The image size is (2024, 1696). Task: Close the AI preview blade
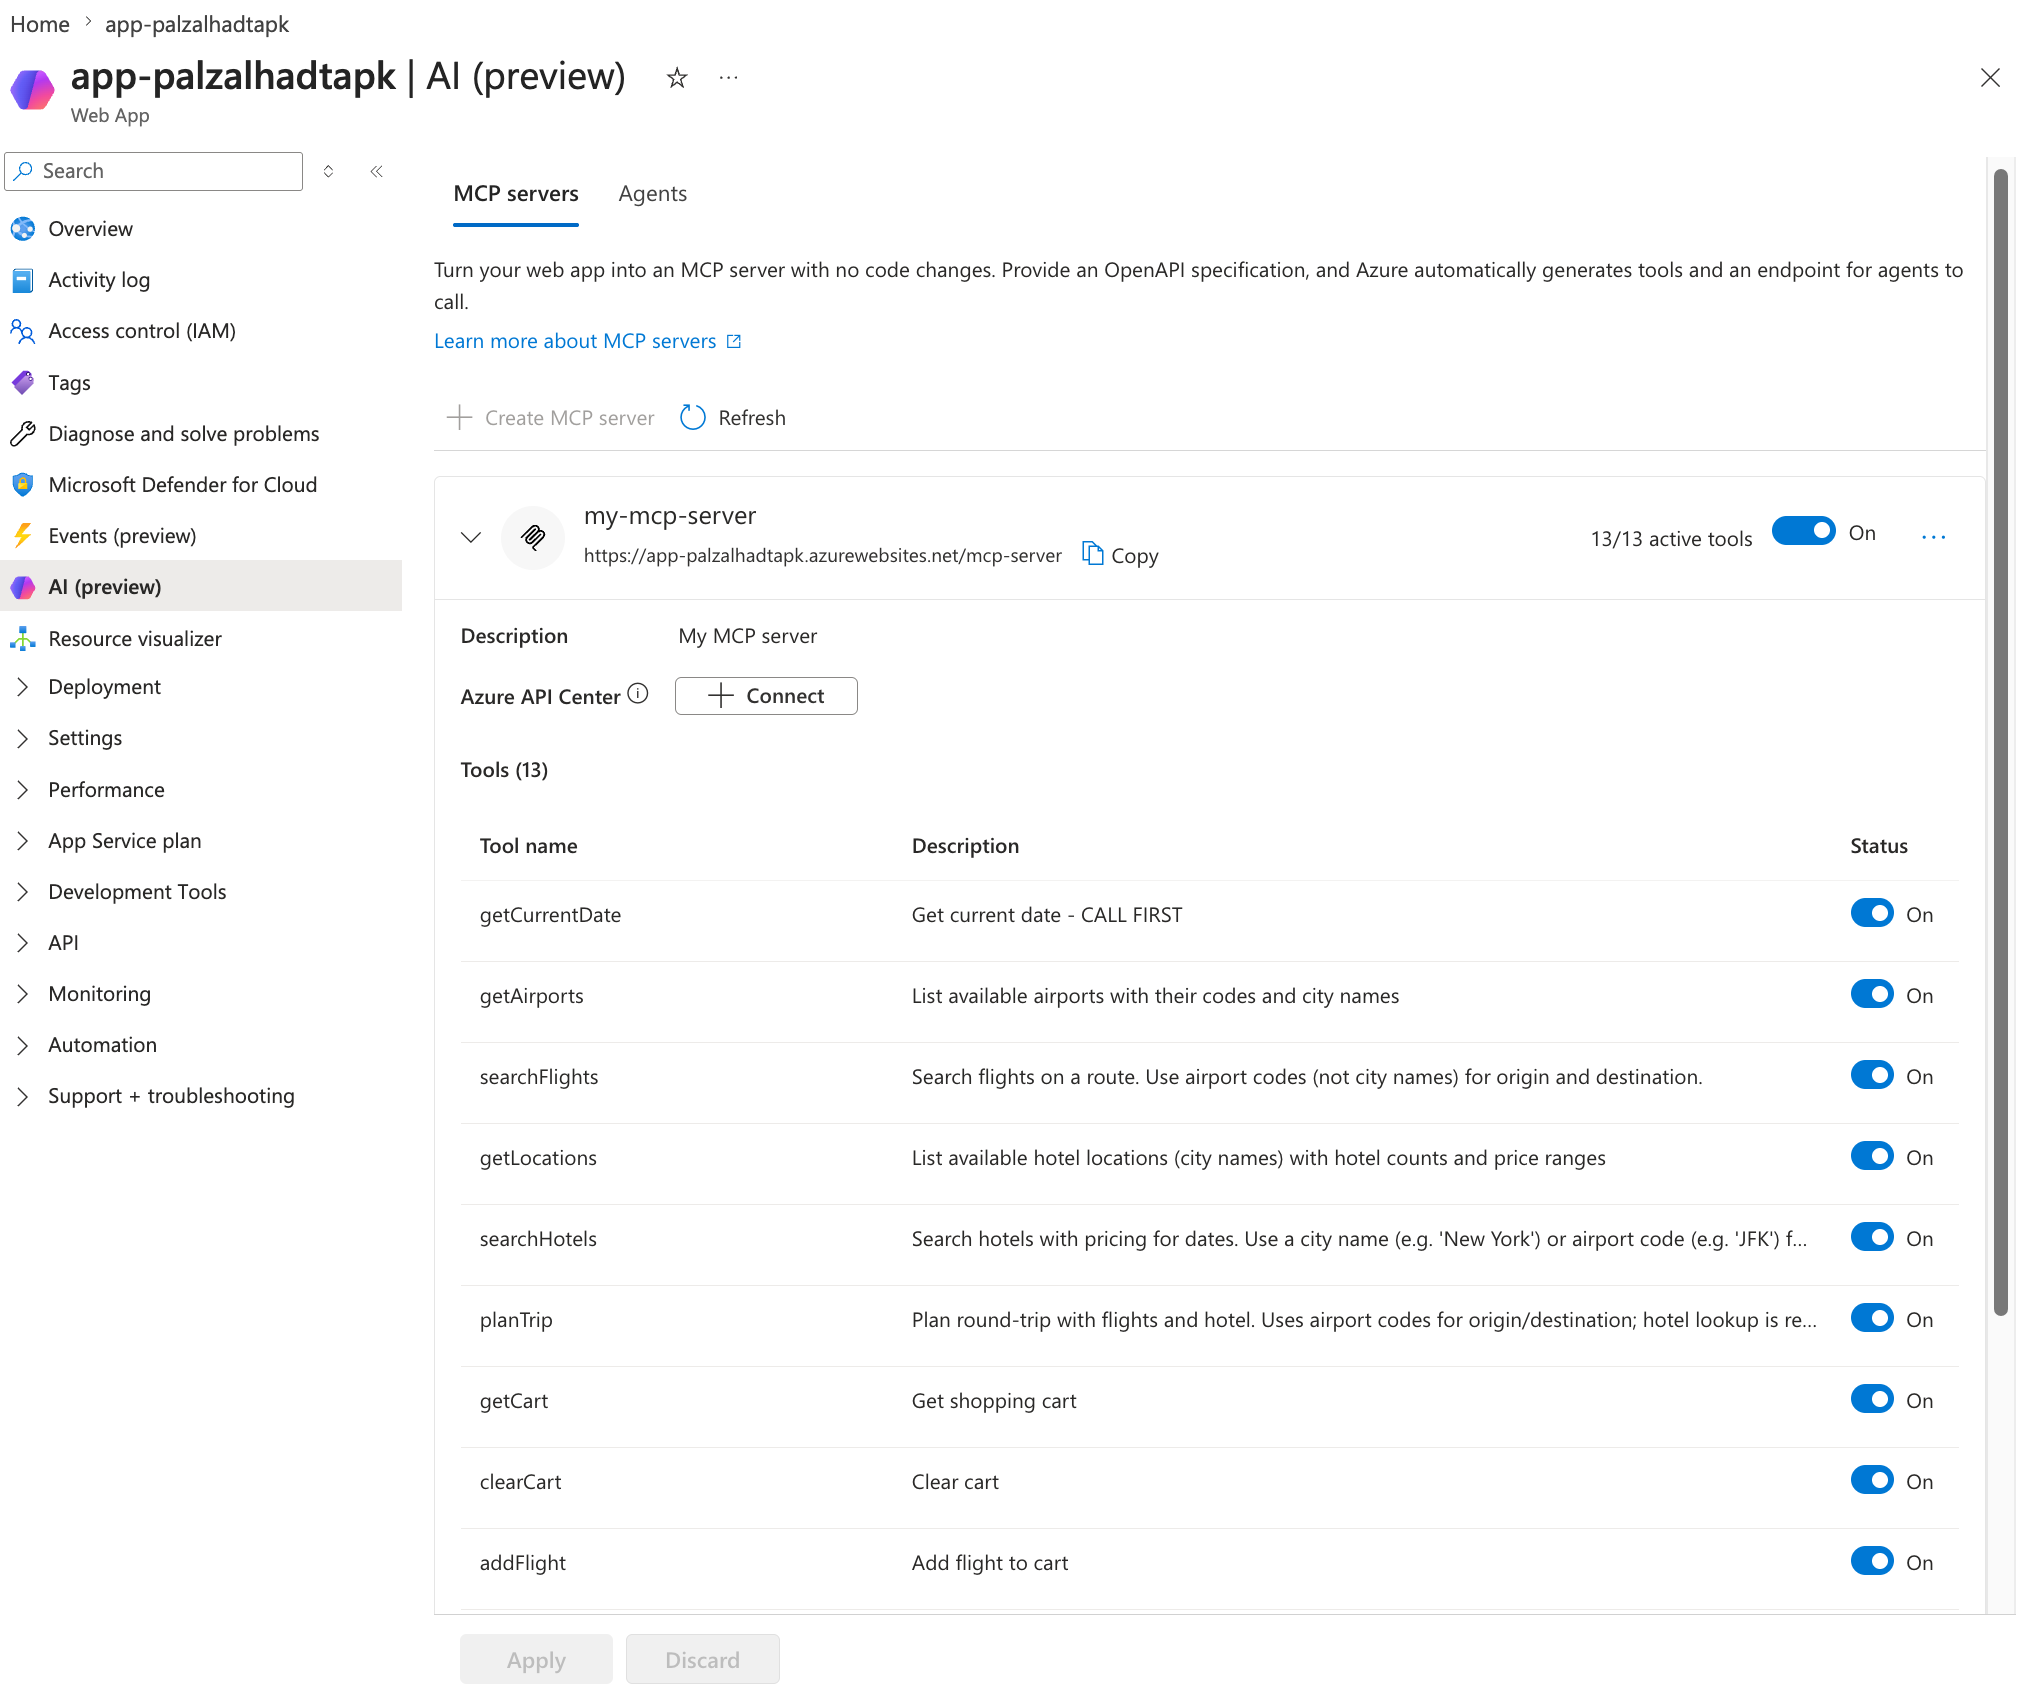[x=1990, y=78]
